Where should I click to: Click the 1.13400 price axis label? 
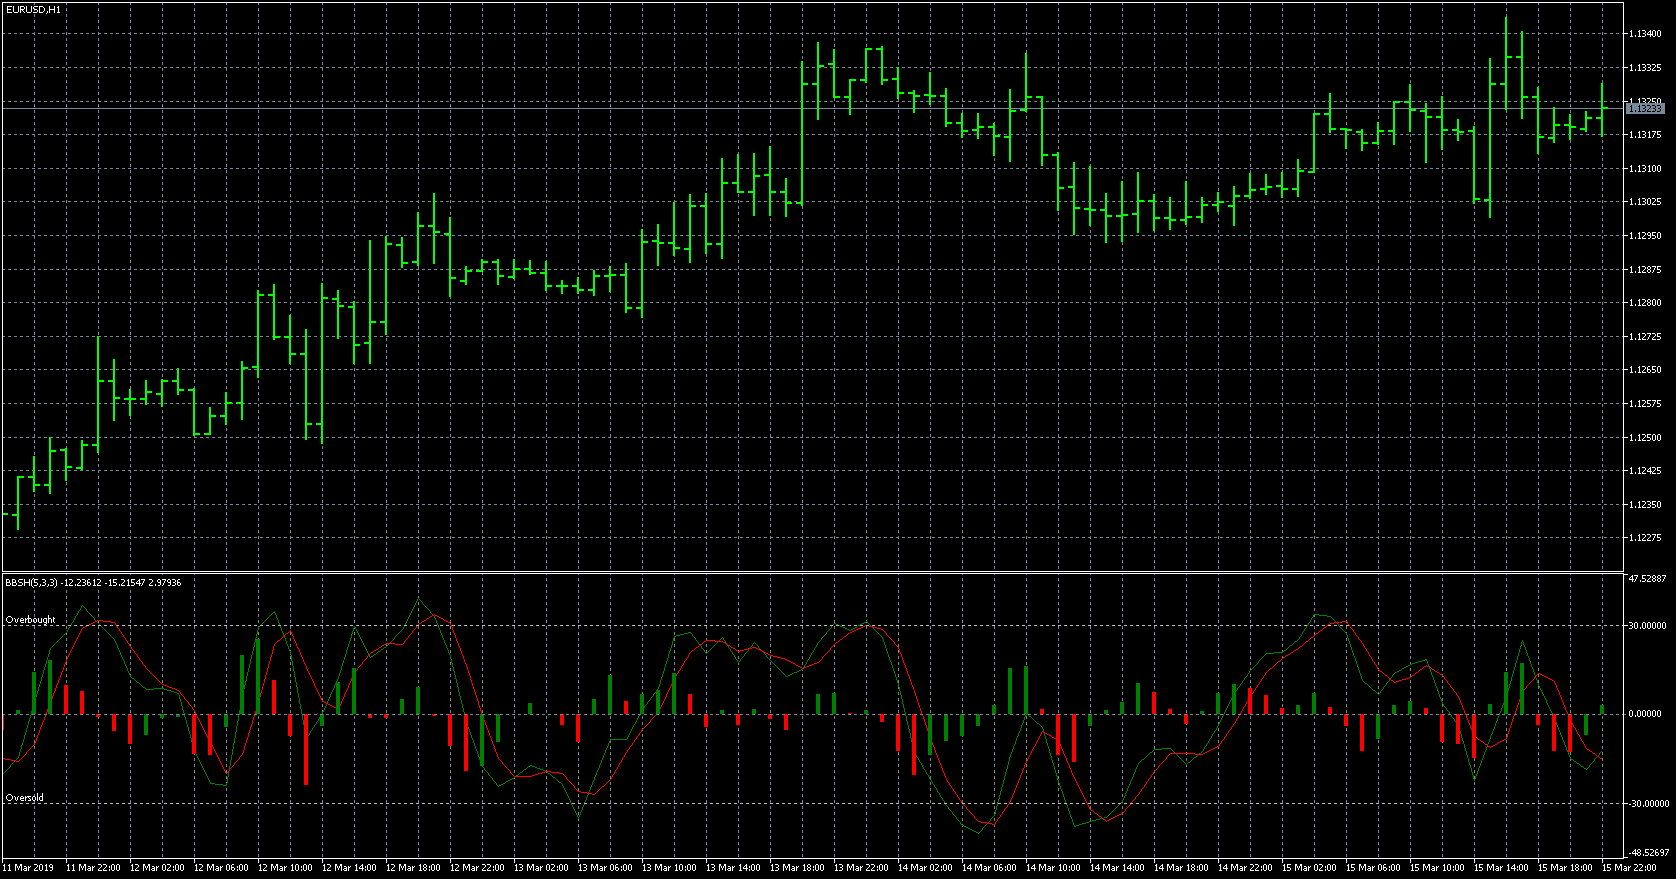(x=1645, y=34)
